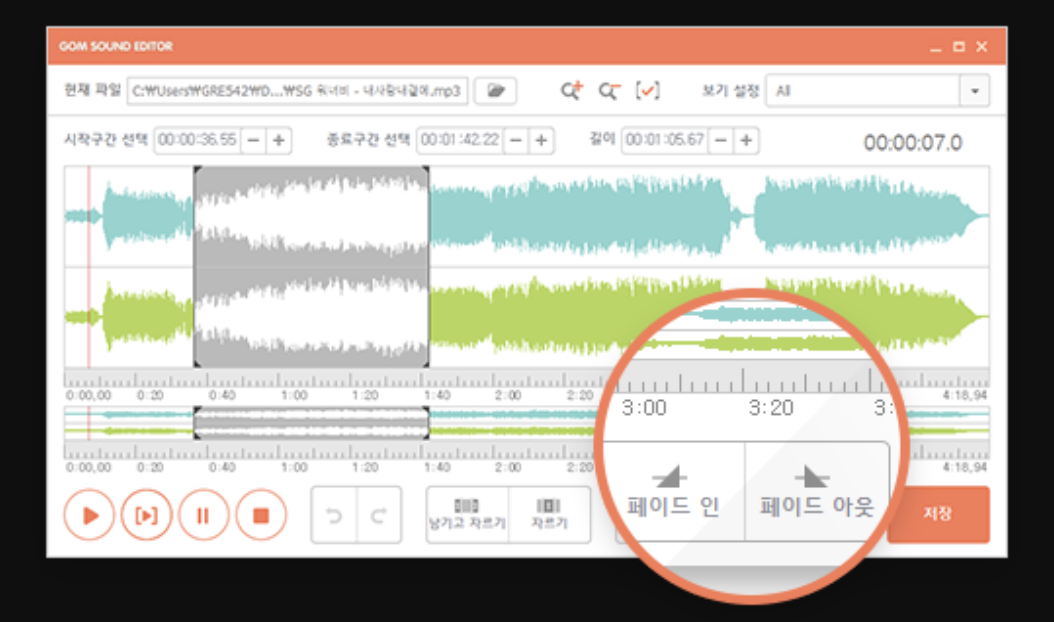Image resolution: width=1054 pixels, height=622 pixels.
Task: Zoom out of the waveform
Action: (x=609, y=90)
